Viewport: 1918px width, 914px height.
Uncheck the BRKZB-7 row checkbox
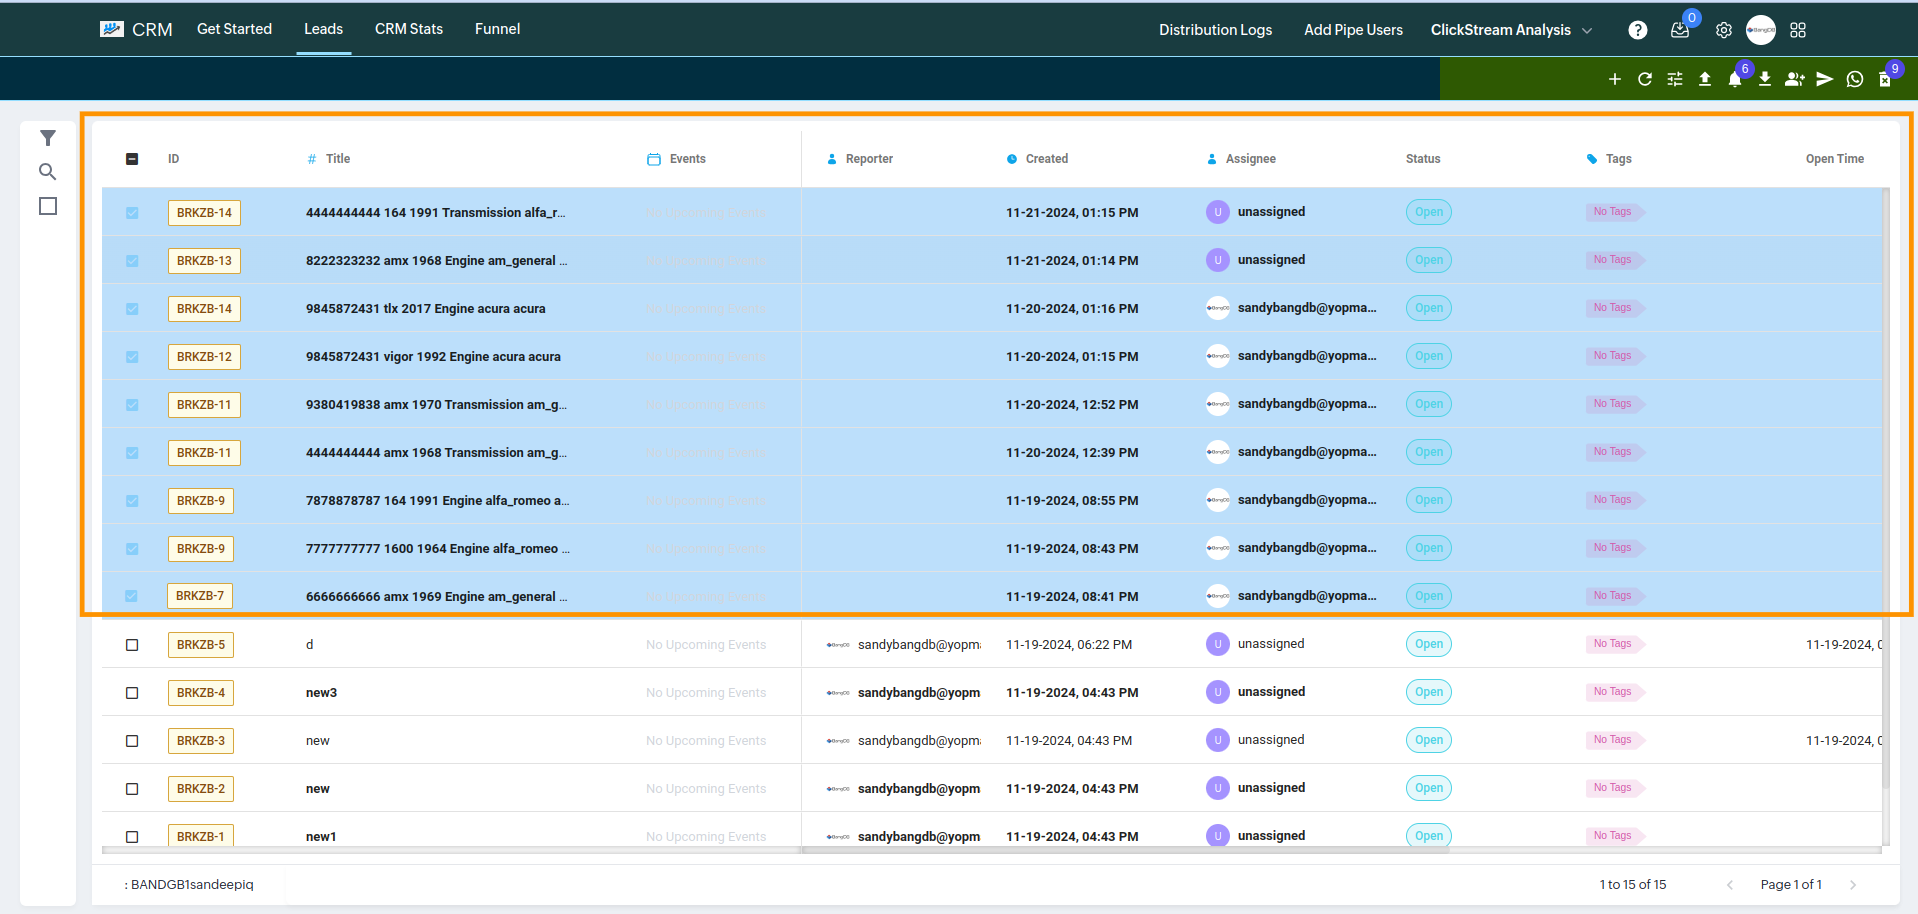(132, 597)
